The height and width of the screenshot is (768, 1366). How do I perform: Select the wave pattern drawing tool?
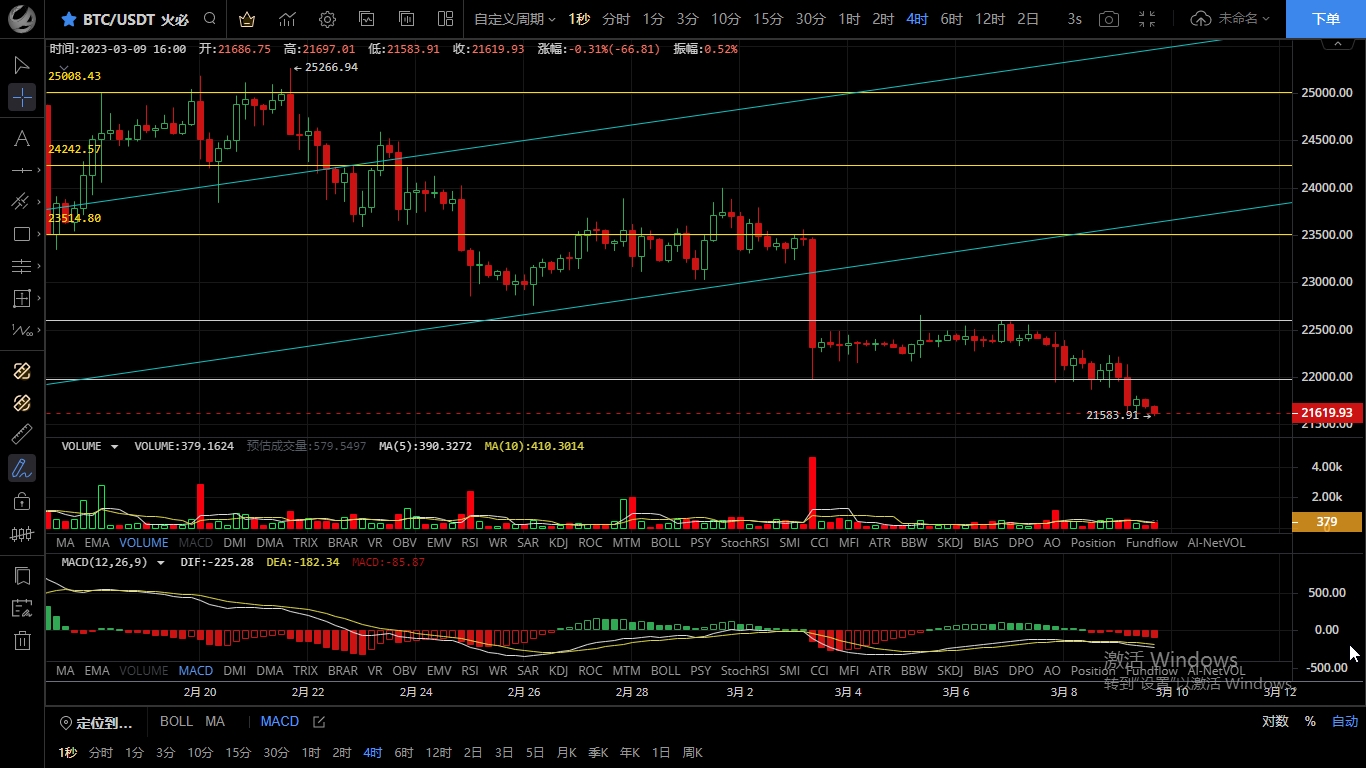coord(22,330)
